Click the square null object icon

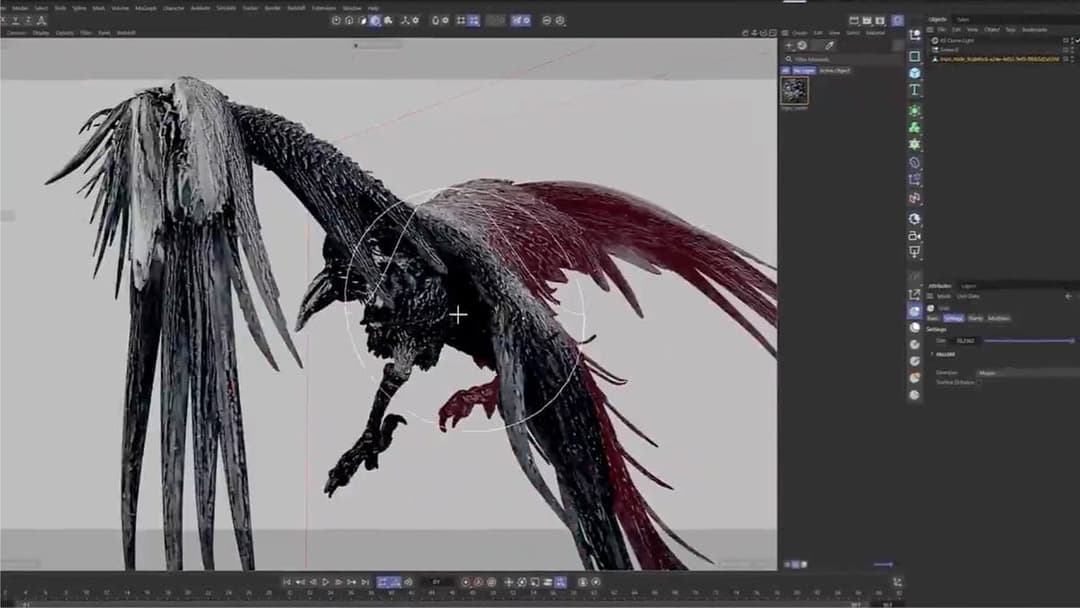[x=915, y=56]
